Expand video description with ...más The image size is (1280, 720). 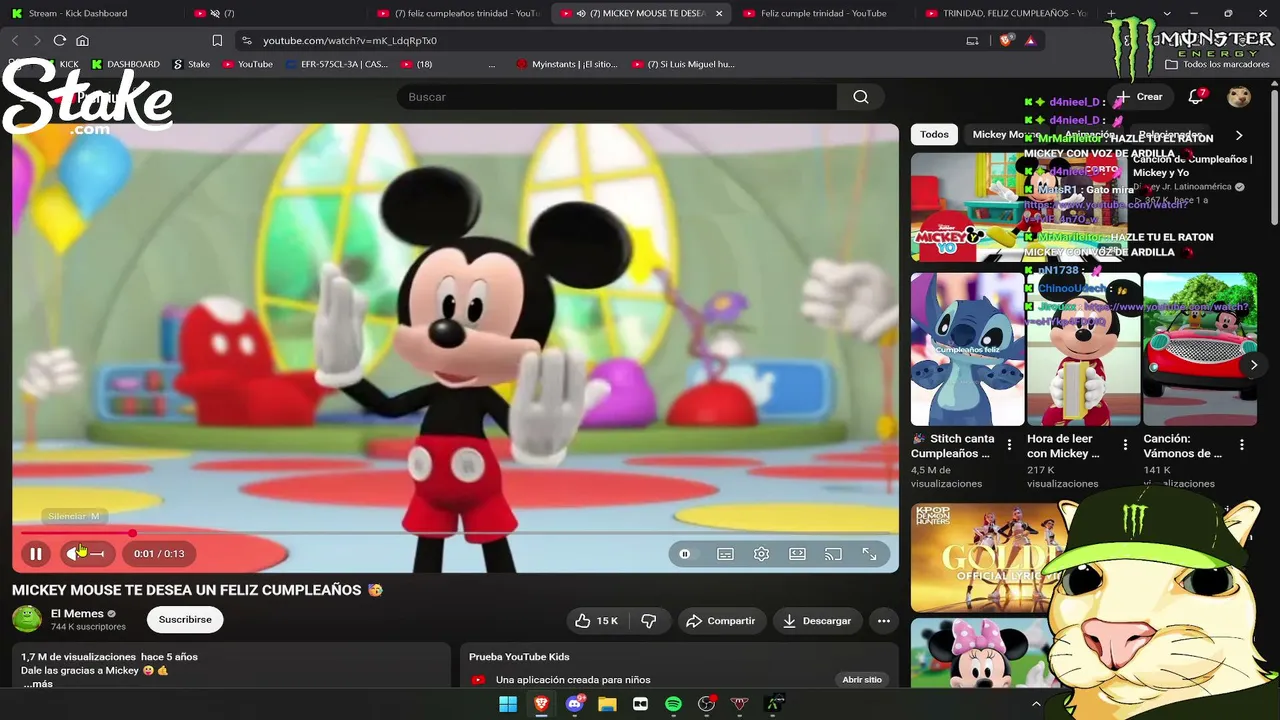tap(38, 684)
